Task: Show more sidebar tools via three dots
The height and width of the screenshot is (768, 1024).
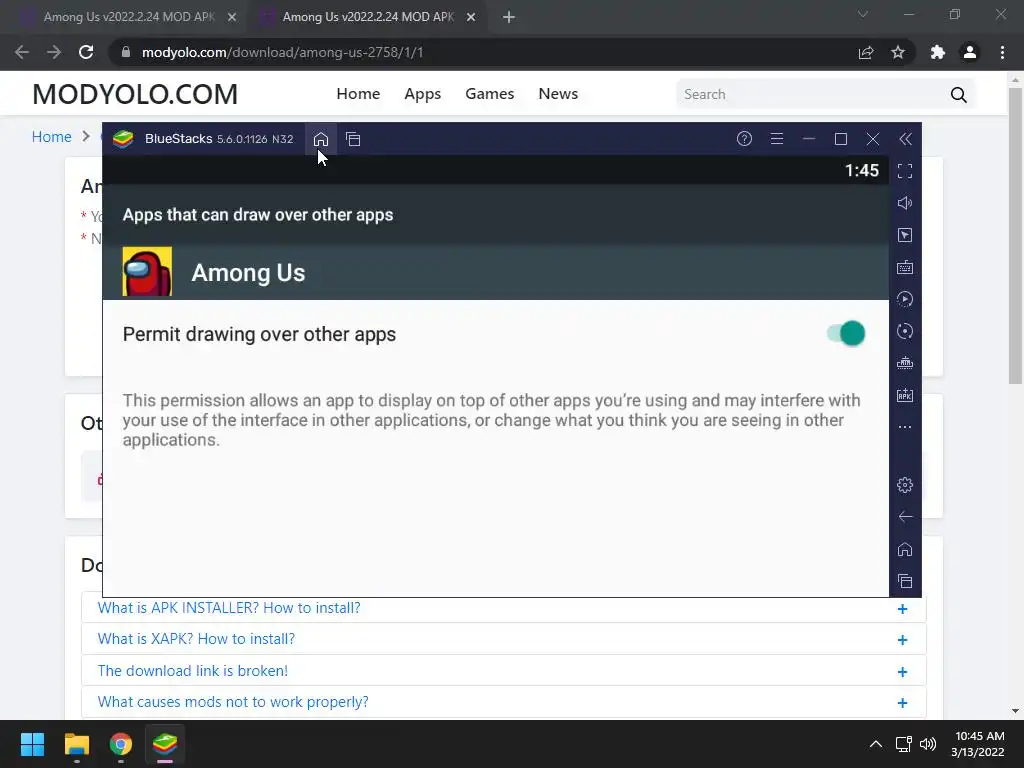Action: pyautogui.click(x=905, y=427)
